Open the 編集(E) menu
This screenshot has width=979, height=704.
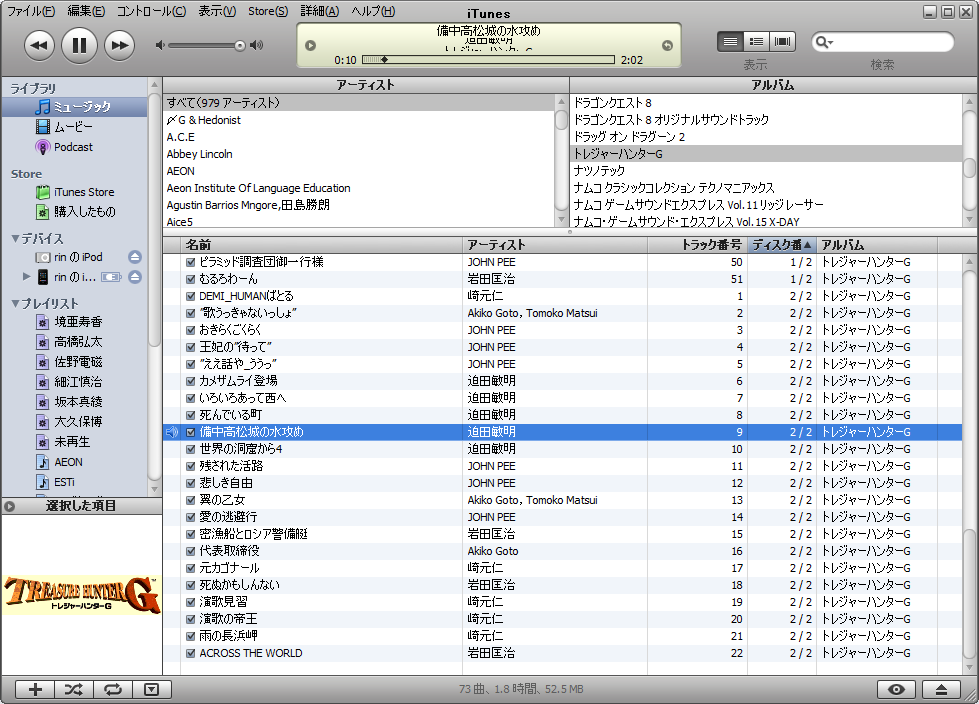[86, 11]
